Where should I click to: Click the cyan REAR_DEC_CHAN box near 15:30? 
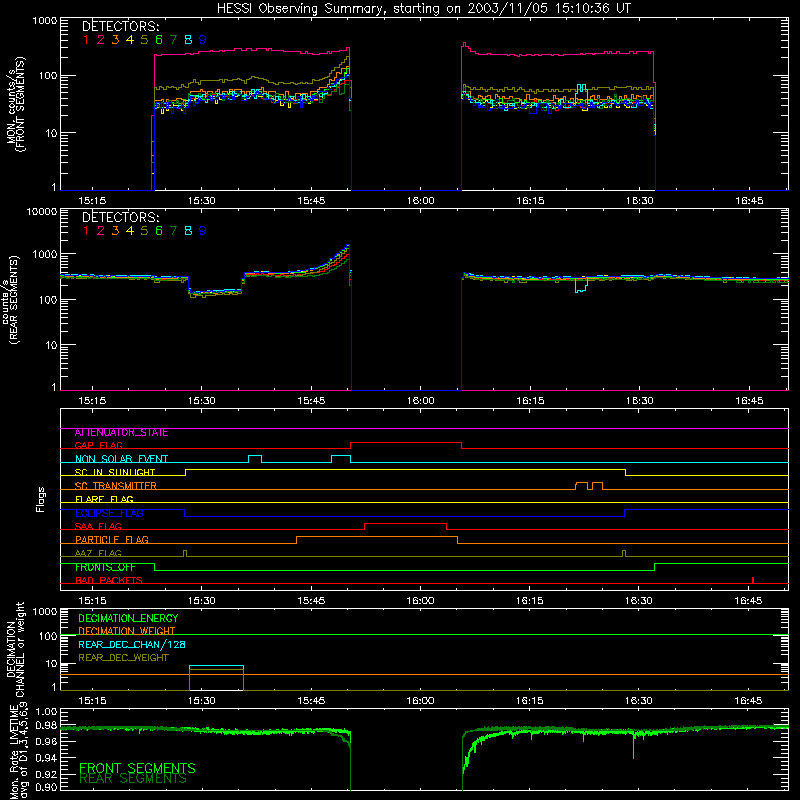click(216, 666)
